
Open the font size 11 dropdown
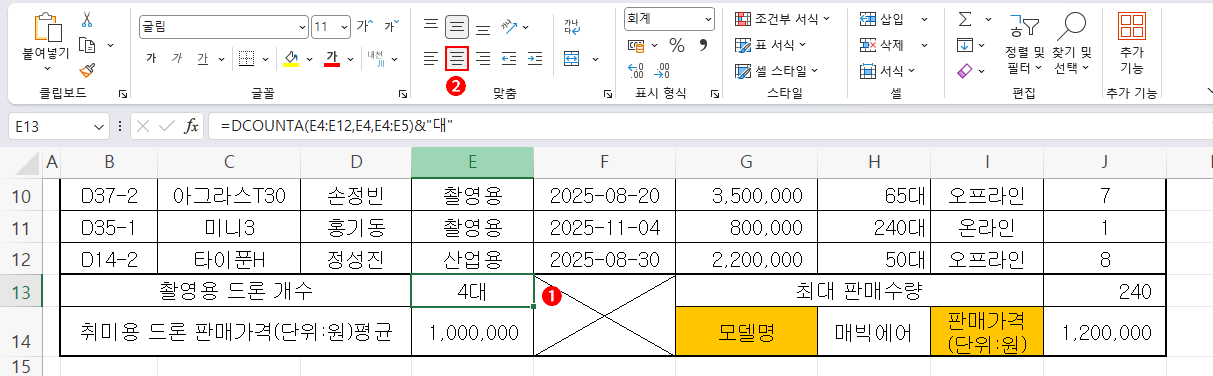345,26
